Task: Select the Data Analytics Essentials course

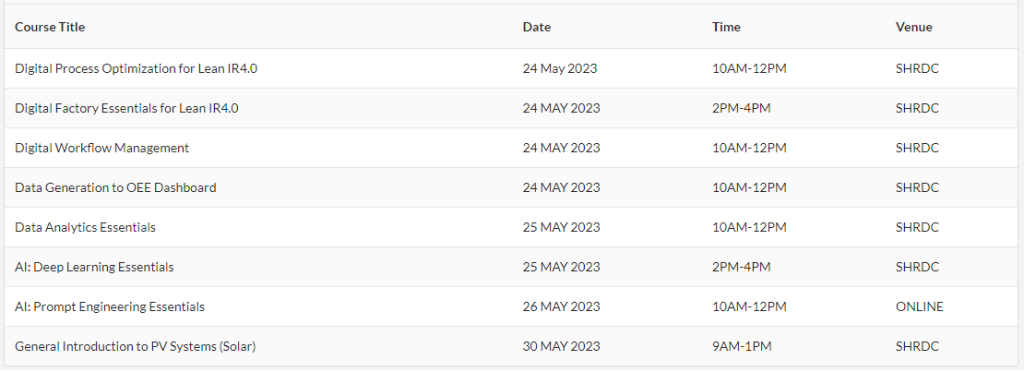Action: pos(85,228)
